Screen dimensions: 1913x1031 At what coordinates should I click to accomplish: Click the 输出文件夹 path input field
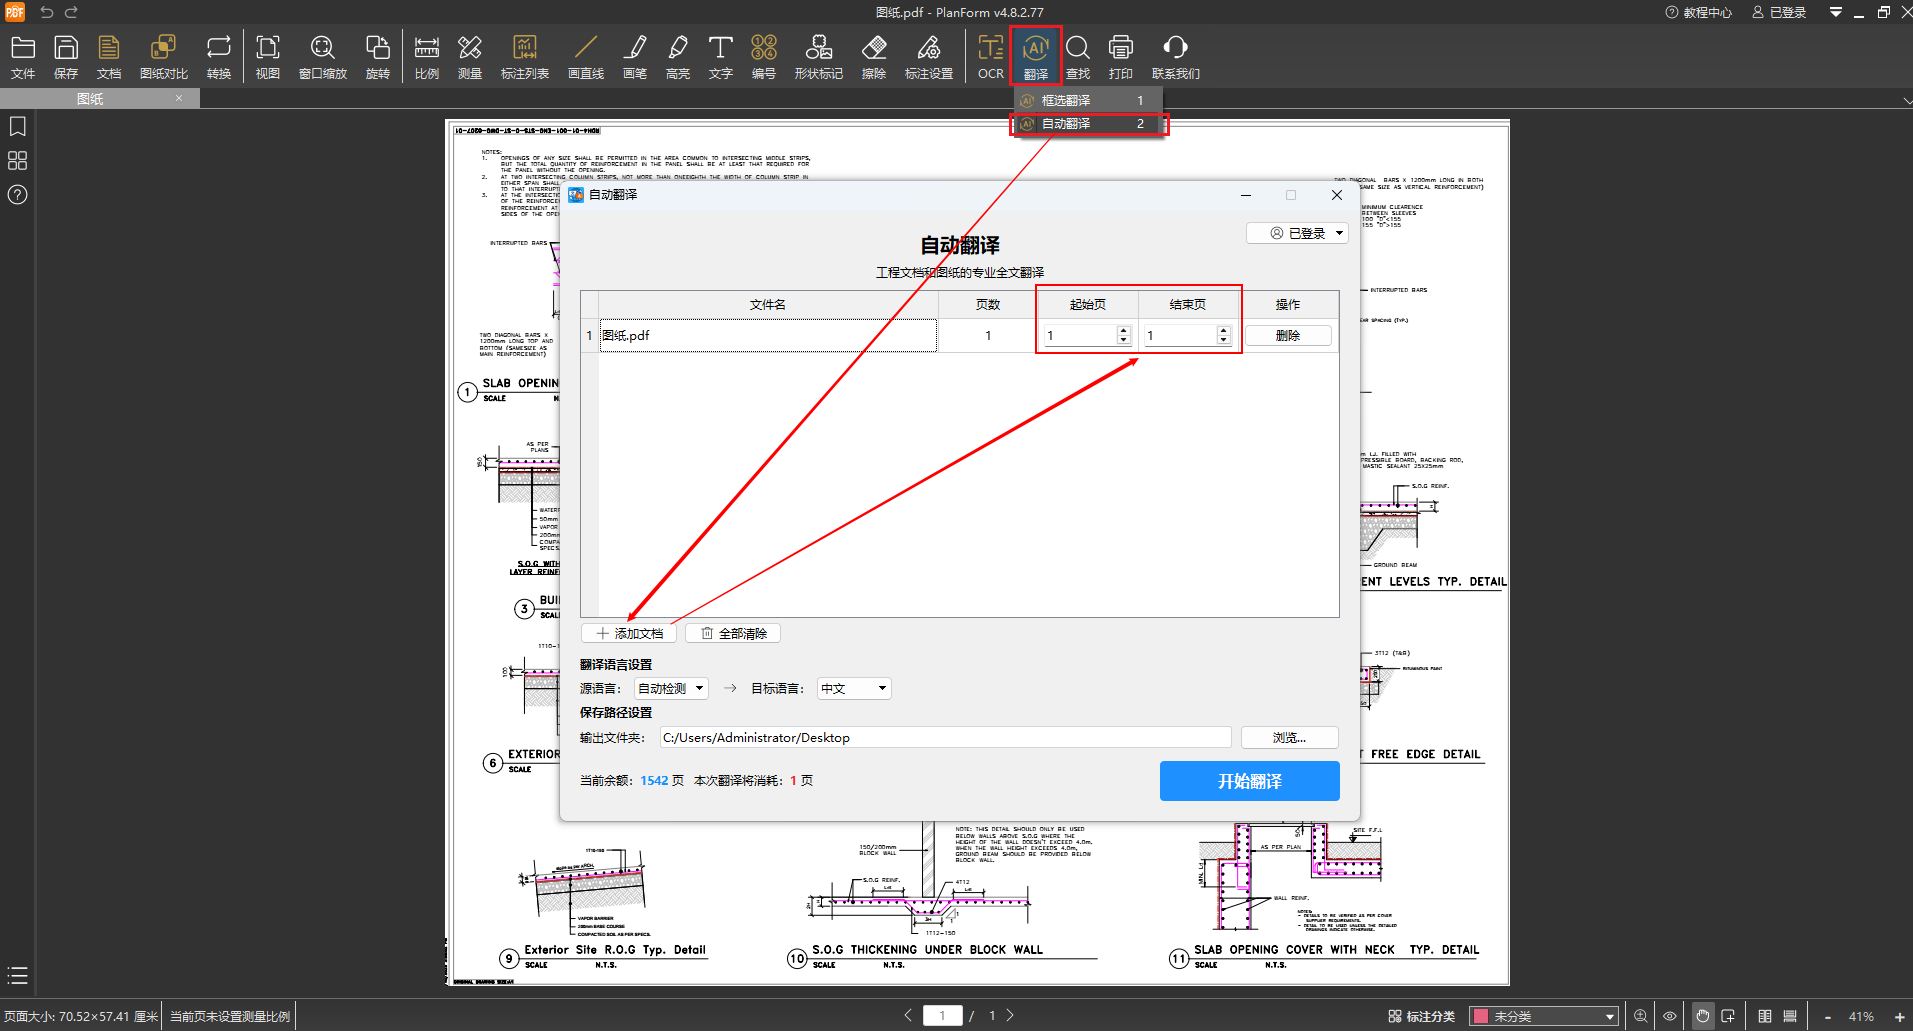[x=945, y=738]
